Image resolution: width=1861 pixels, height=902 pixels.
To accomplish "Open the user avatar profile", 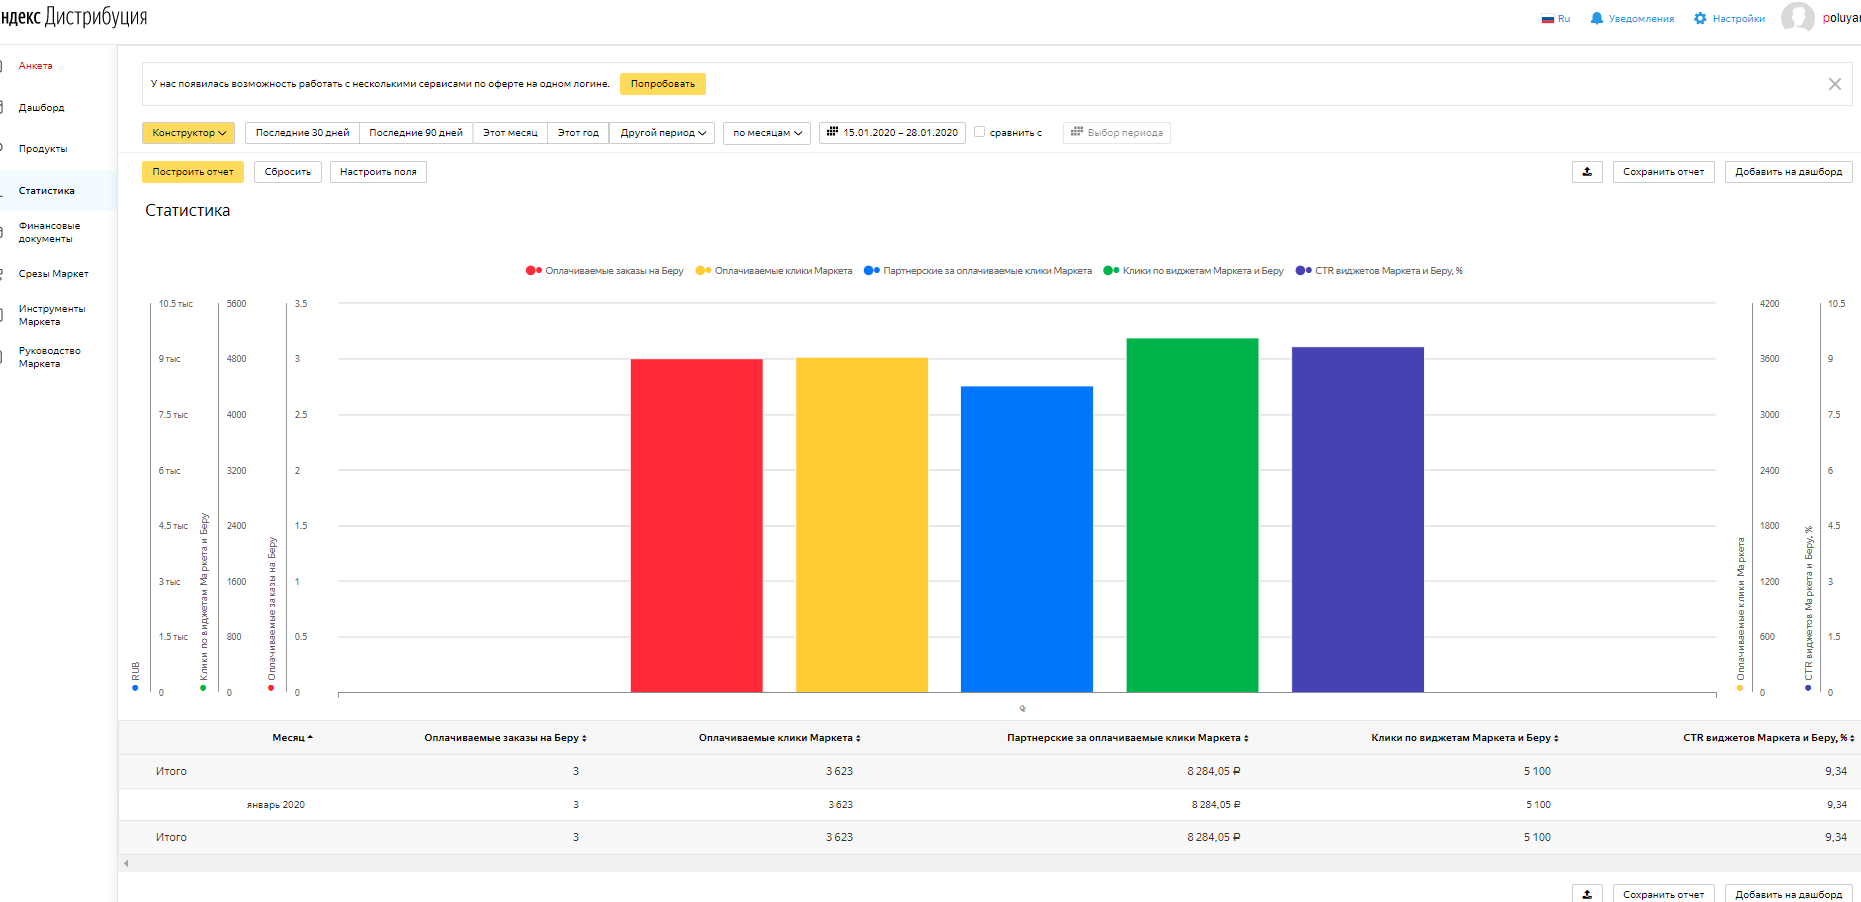I will 1797,18.
